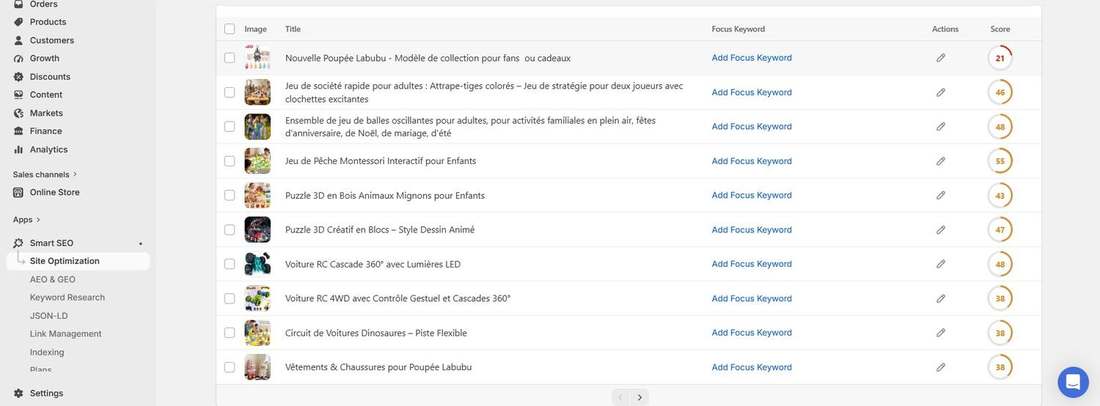Click the Discounts badge icon
Screen dimensions: 1100x406
18,76
